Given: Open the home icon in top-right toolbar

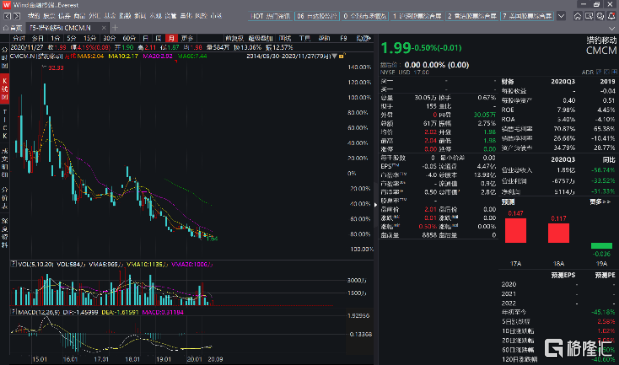Looking at the screenshot, I should coord(578,16).
